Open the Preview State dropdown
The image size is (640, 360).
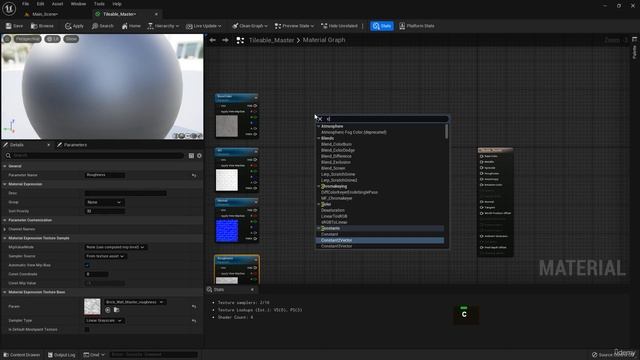[x=294, y=26]
